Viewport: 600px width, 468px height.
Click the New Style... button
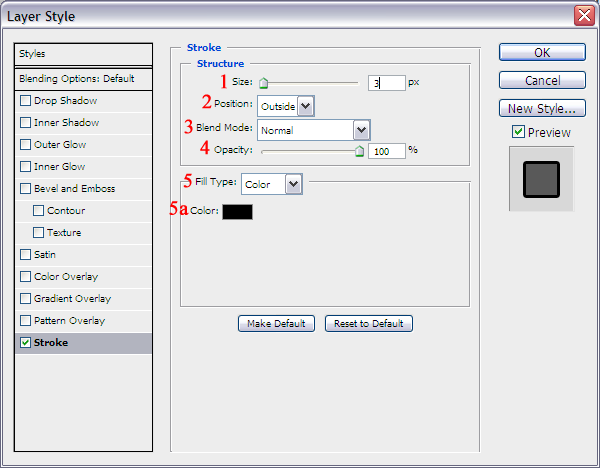542,108
